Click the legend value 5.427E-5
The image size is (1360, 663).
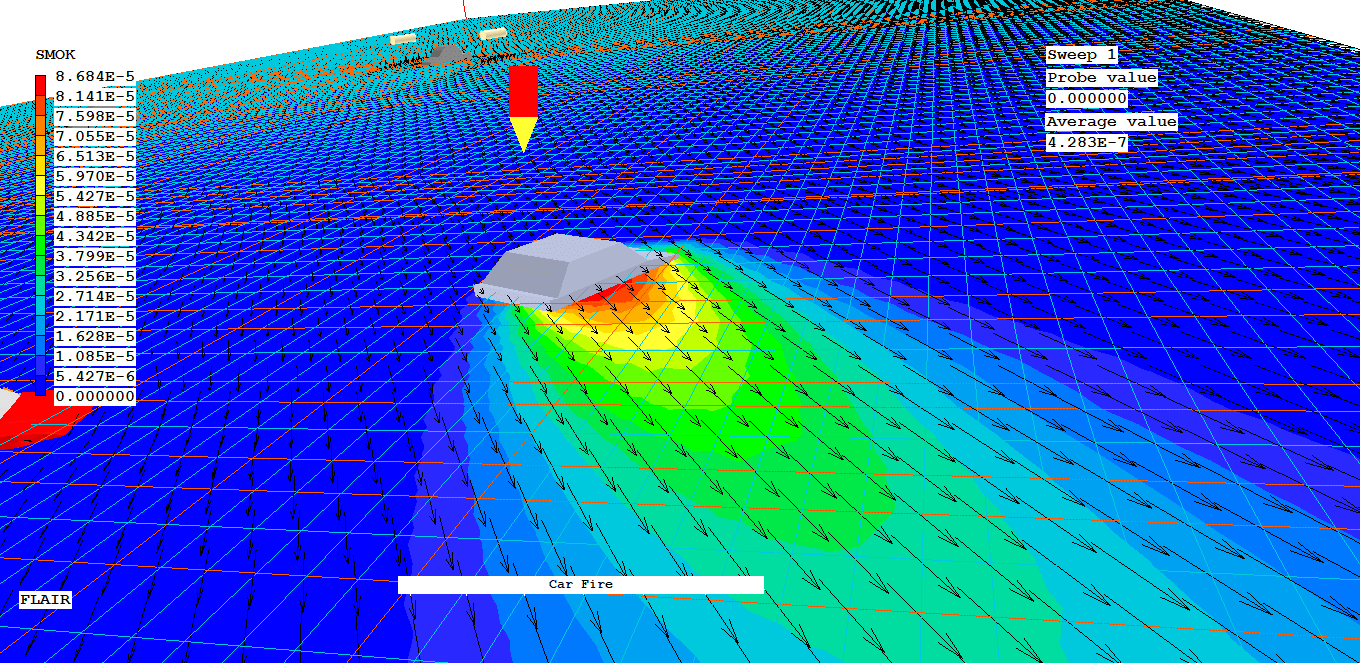pyautogui.click(x=95, y=196)
